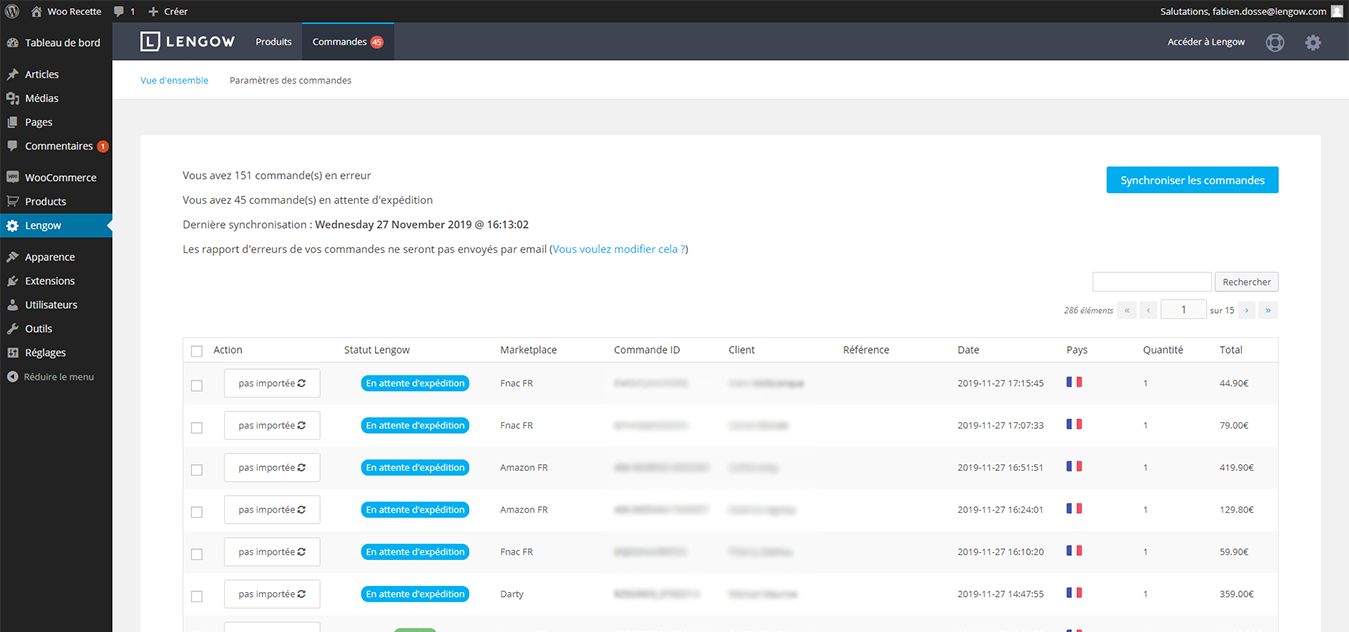Switch to Commandes tab
Image resolution: width=1349 pixels, height=632 pixels.
pos(348,42)
